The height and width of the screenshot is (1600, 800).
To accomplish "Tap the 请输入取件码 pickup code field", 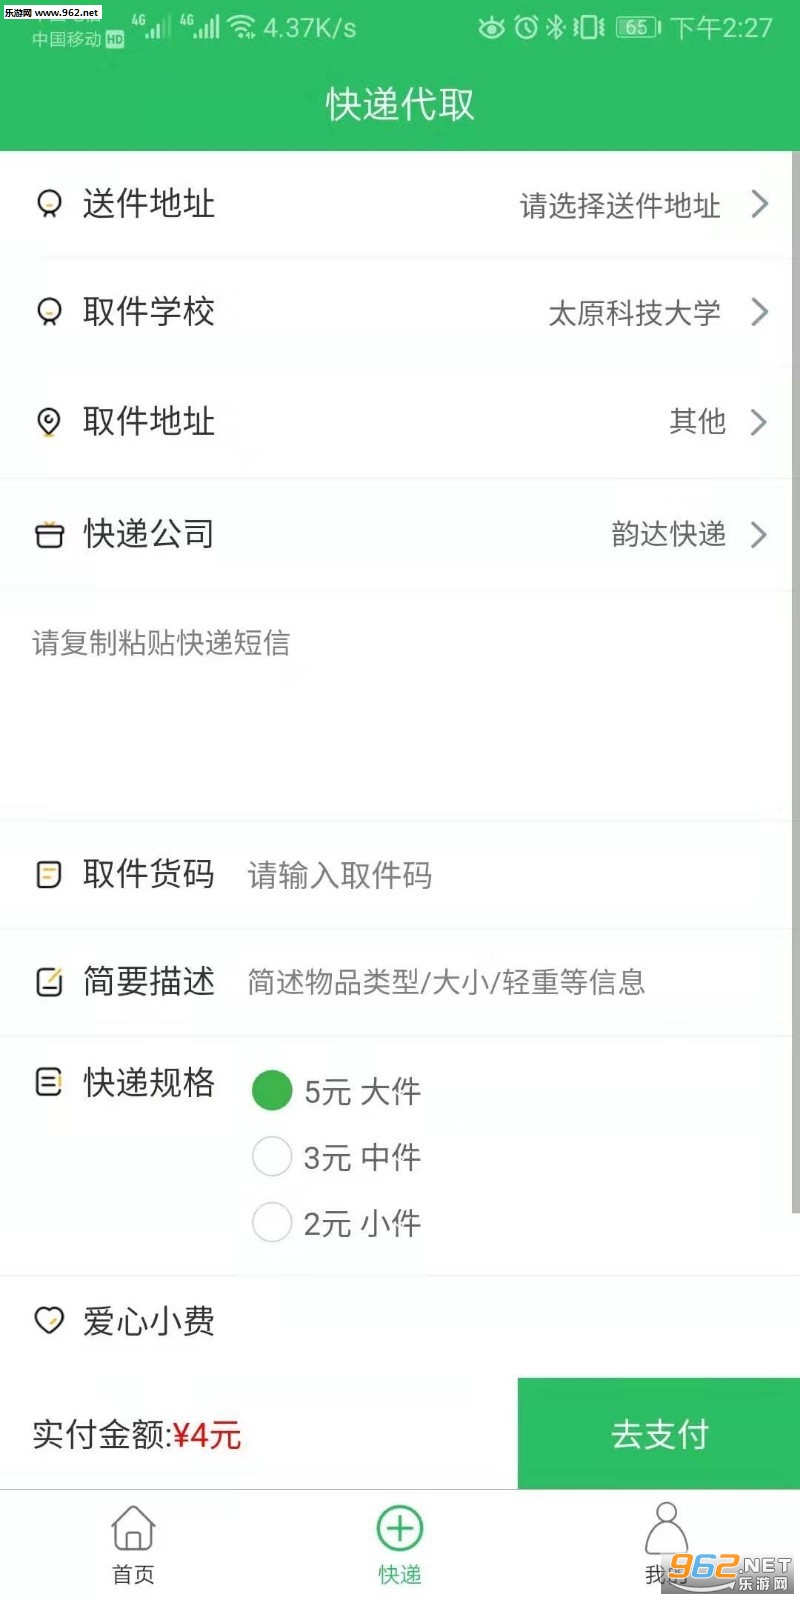I will [x=500, y=876].
